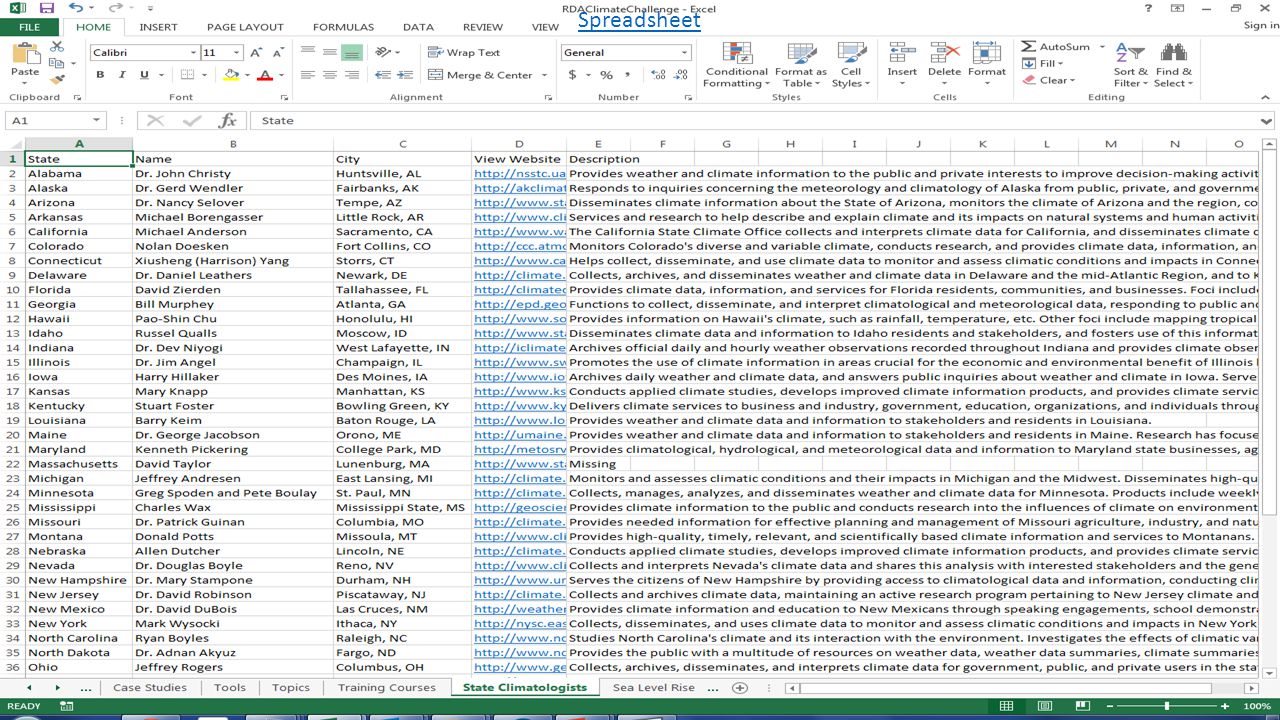Click the Format Painter brush icon

(57, 79)
